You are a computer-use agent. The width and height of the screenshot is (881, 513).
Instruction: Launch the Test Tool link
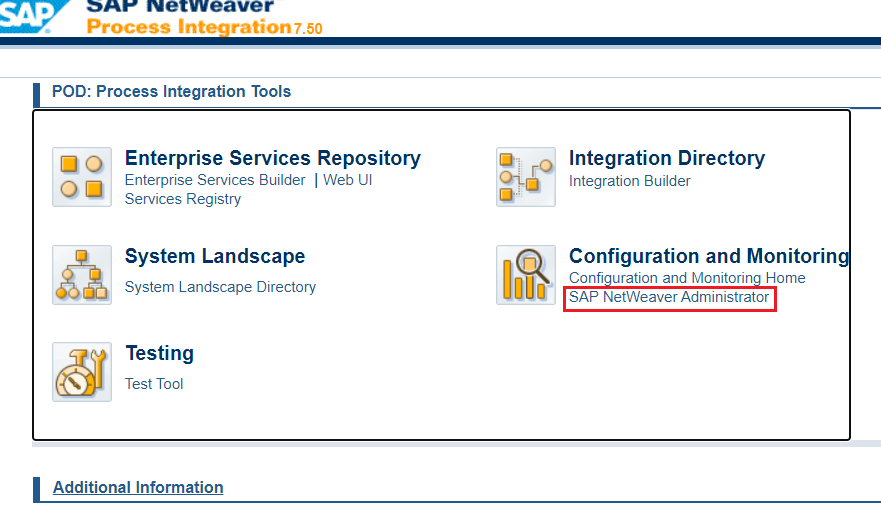click(154, 384)
